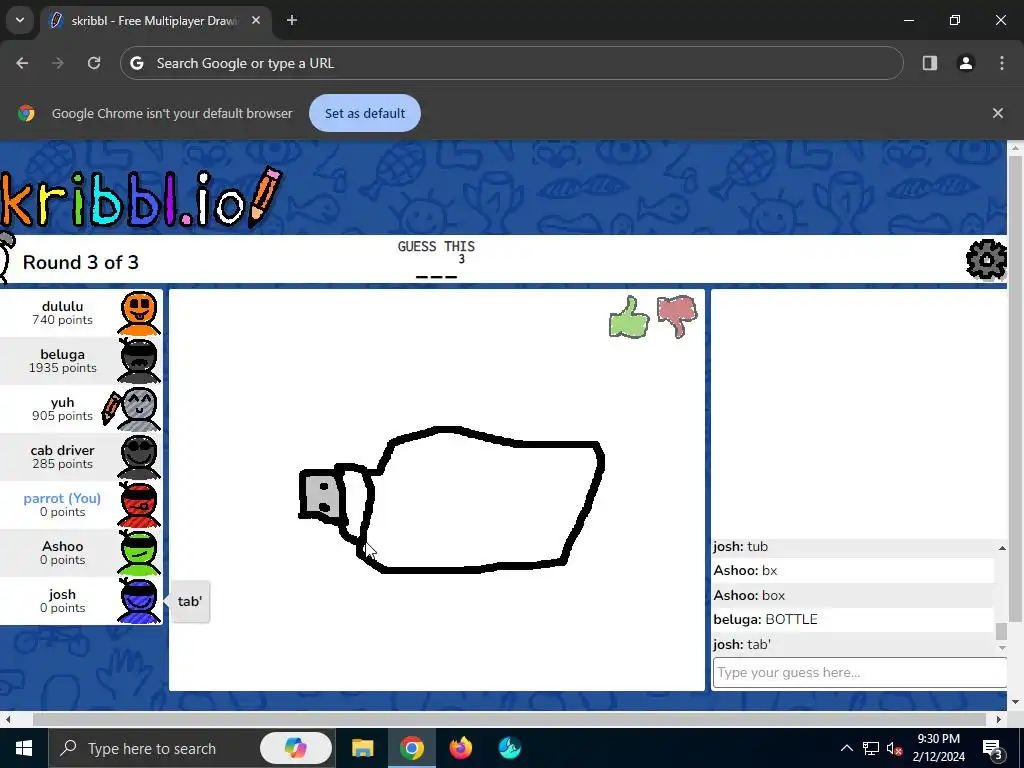
Task: Click the muted volume tray icon
Action: 894,748
